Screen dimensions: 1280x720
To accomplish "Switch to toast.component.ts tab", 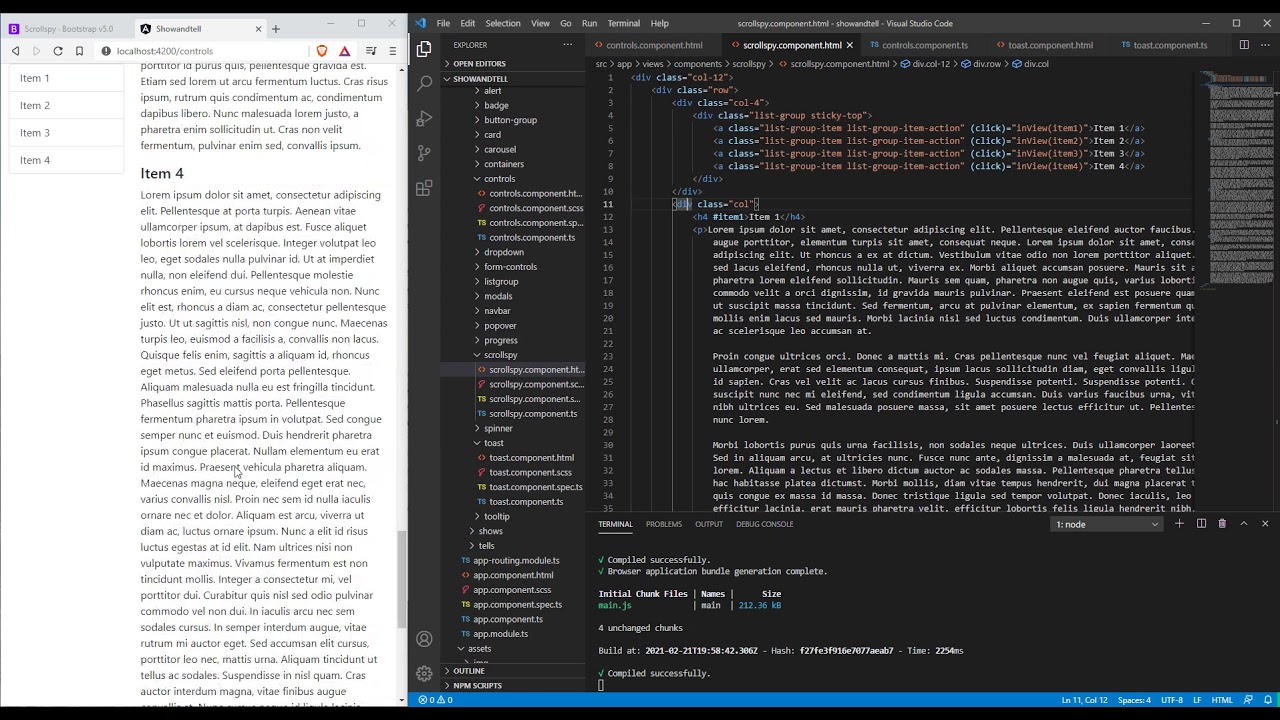I will click(1170, 45).
